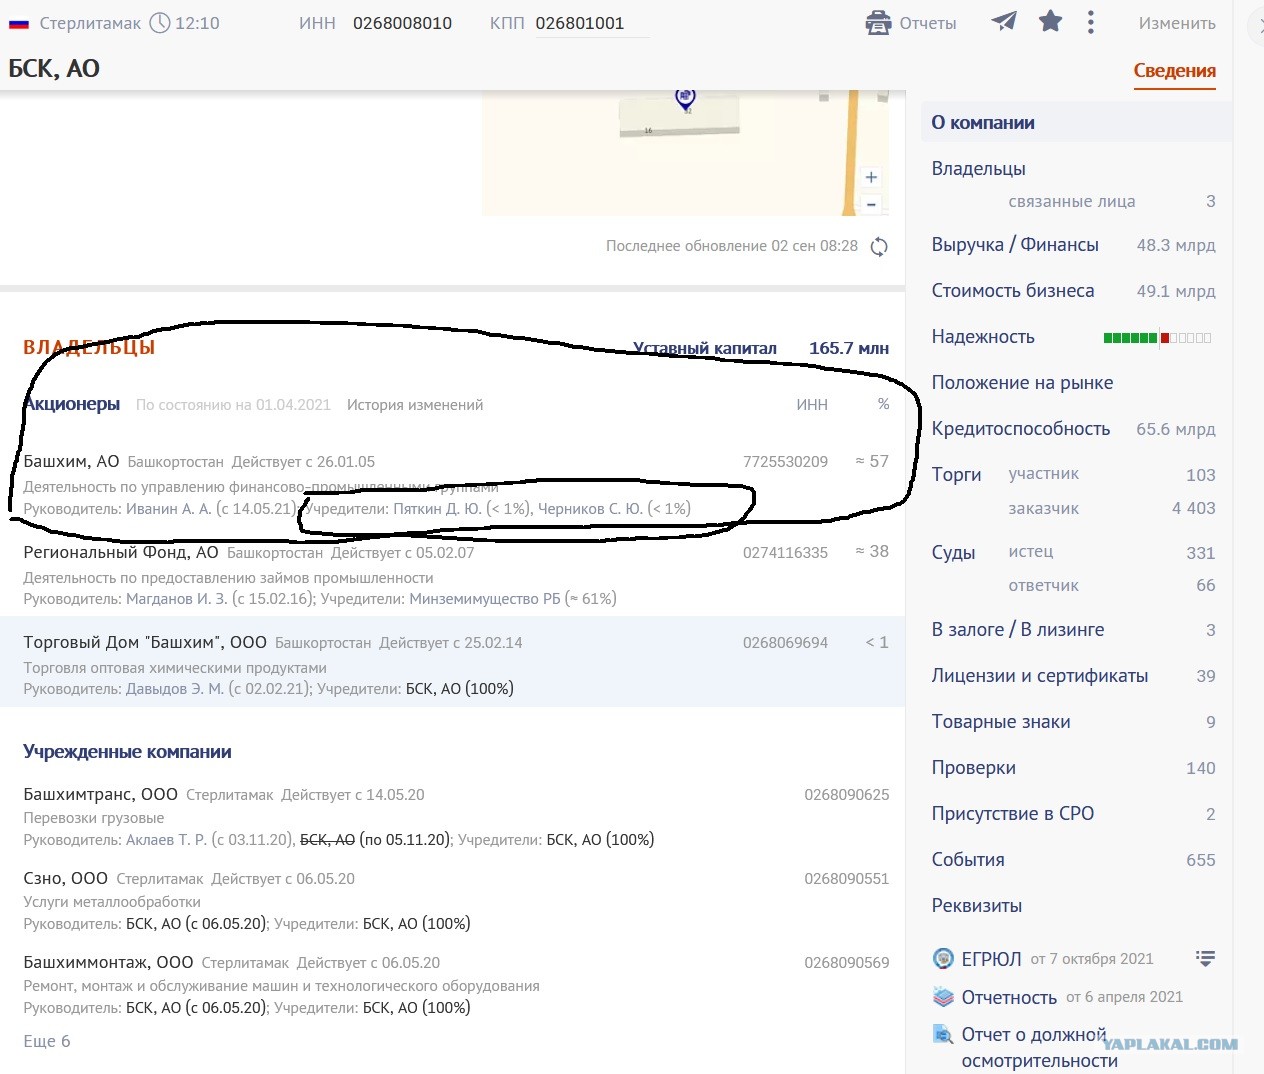Expand the Еще 6 companies list
This screenshot has width=1264, height=1074.
coord(47,1041)
